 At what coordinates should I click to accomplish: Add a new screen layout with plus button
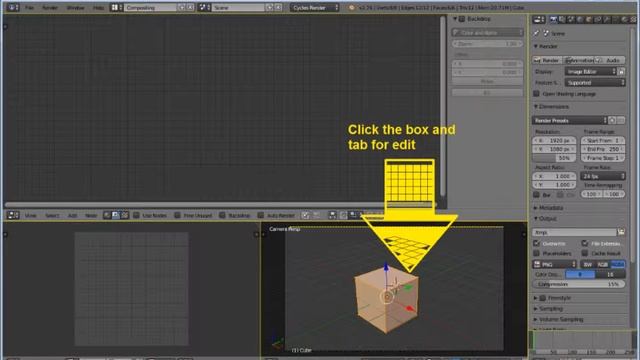tap(182, 7)
